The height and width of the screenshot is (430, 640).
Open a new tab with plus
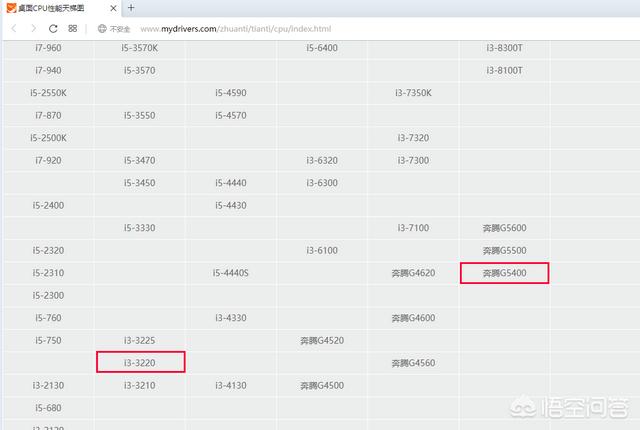[131, 8]
